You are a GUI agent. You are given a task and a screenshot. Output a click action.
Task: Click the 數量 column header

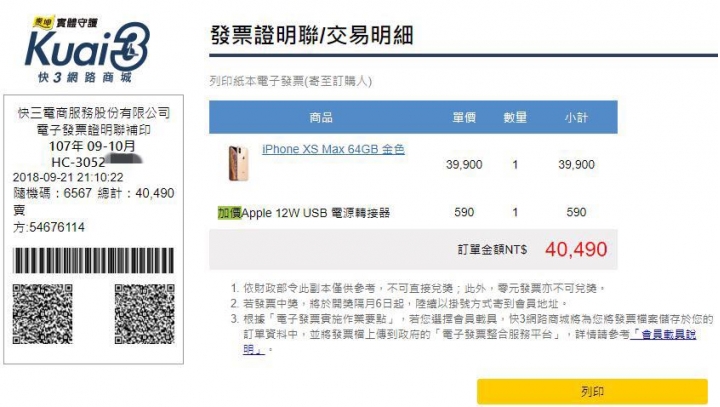click(515, 118)
